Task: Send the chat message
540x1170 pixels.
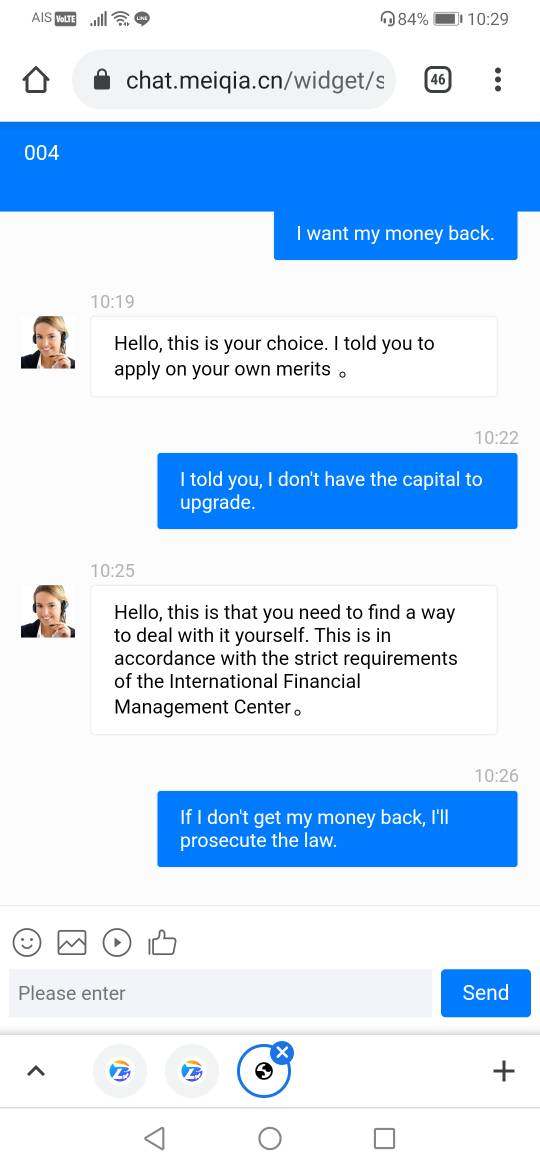Action: pyautogui.click(x=486, y=993)
